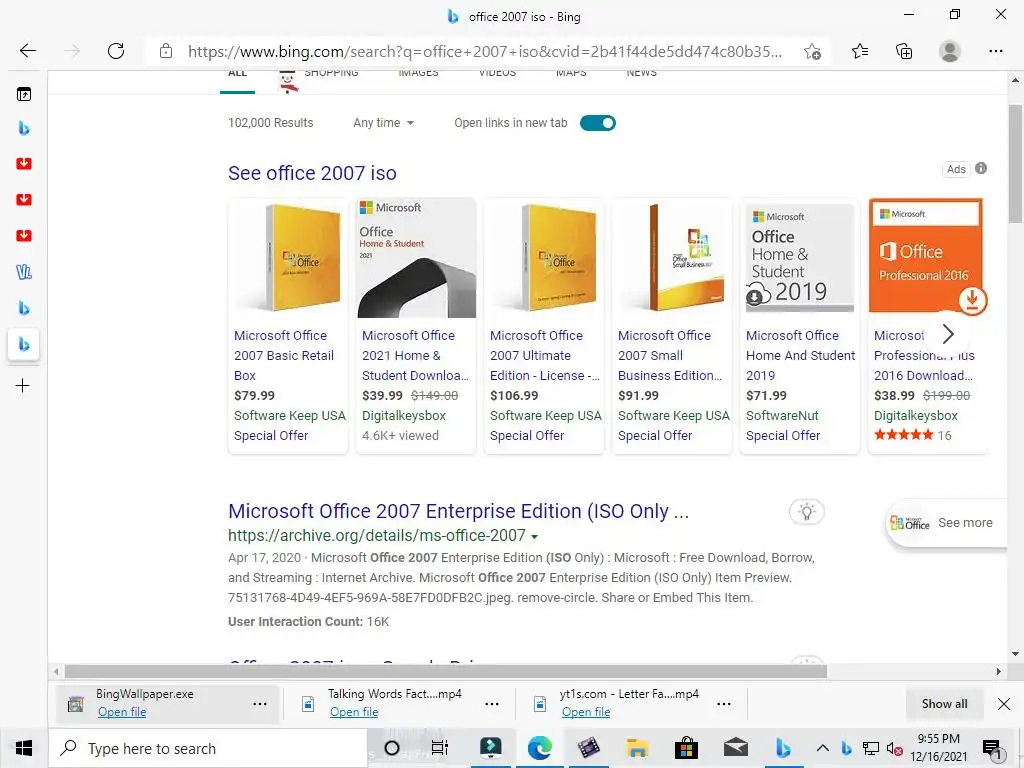Show next shopping ads with chevron arrow

(x=948, y=334)
